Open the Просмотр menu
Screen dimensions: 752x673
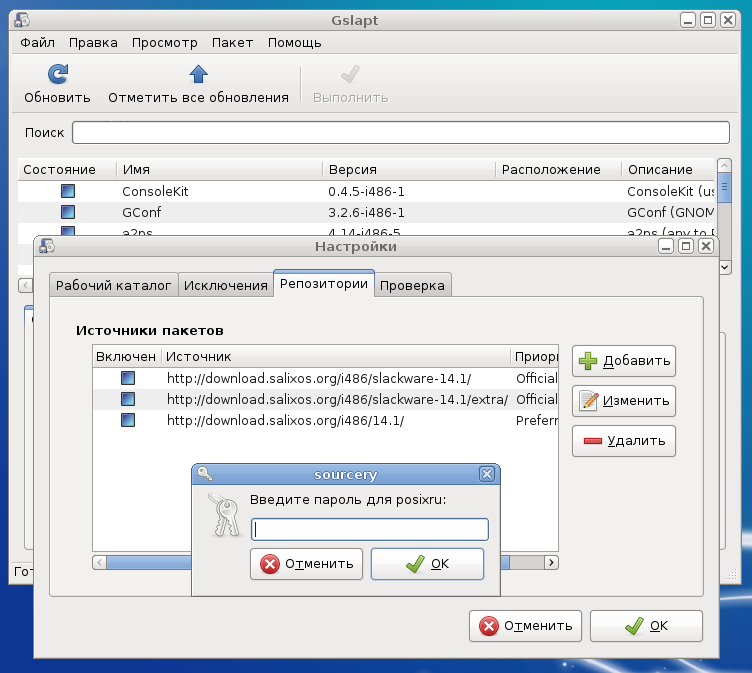tap(164, 43)
